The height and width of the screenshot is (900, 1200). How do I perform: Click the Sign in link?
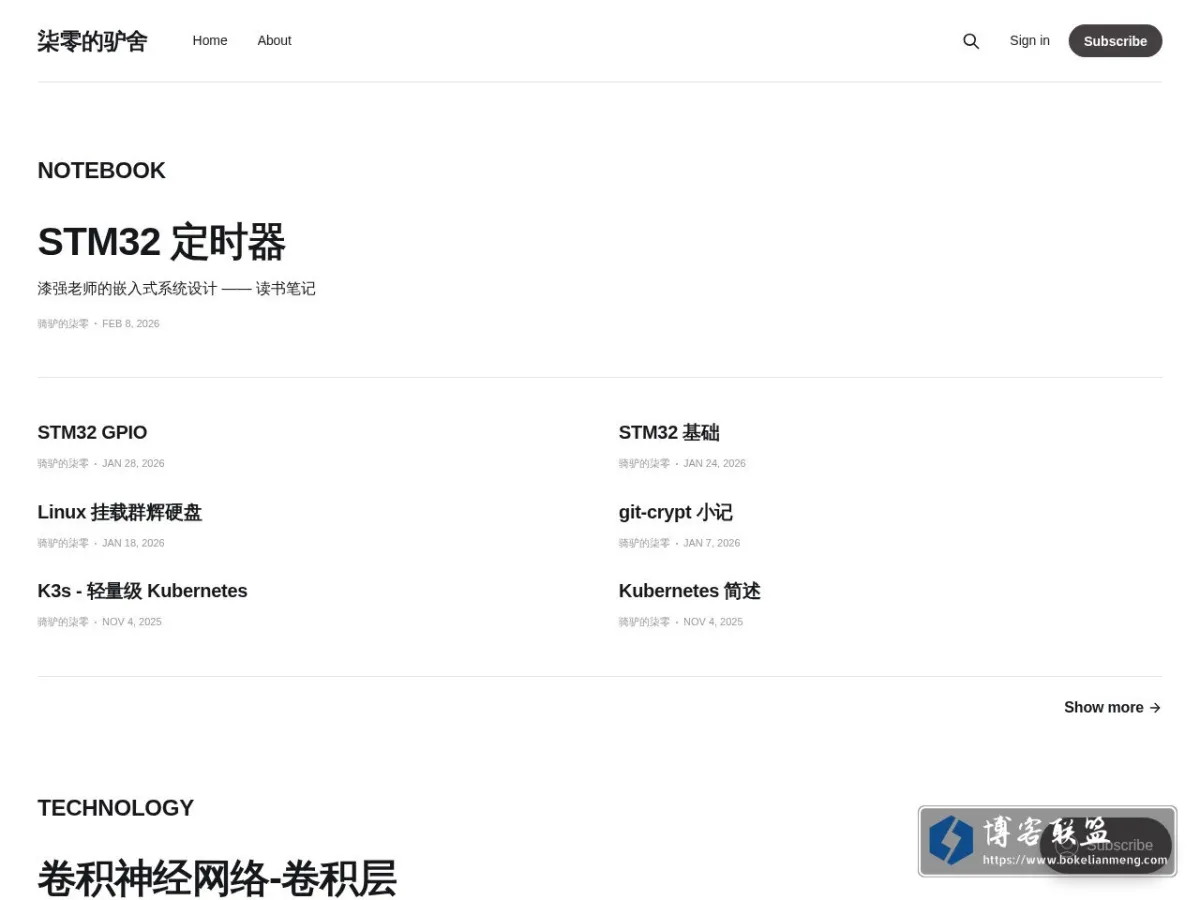[x=1029, y=41]
